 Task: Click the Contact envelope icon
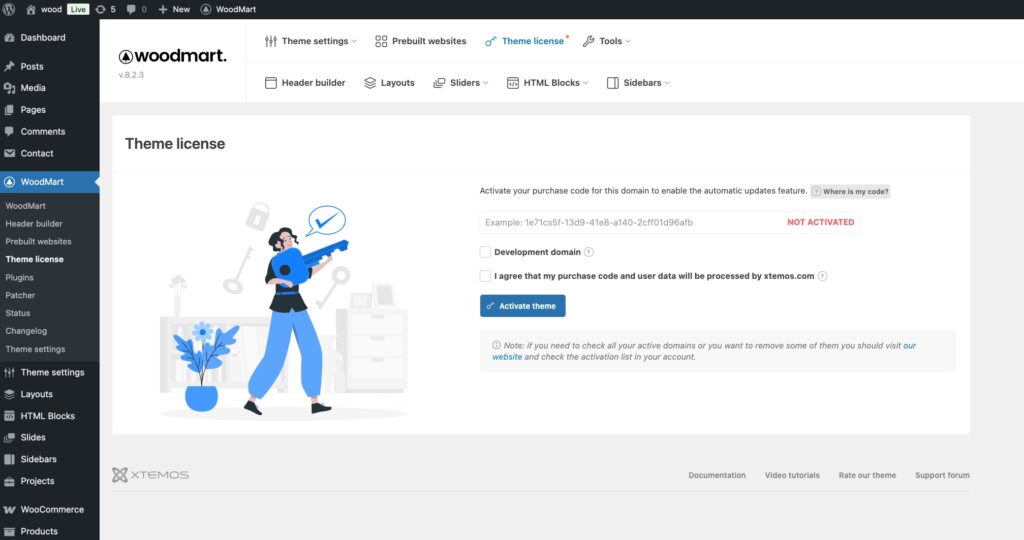9,153
